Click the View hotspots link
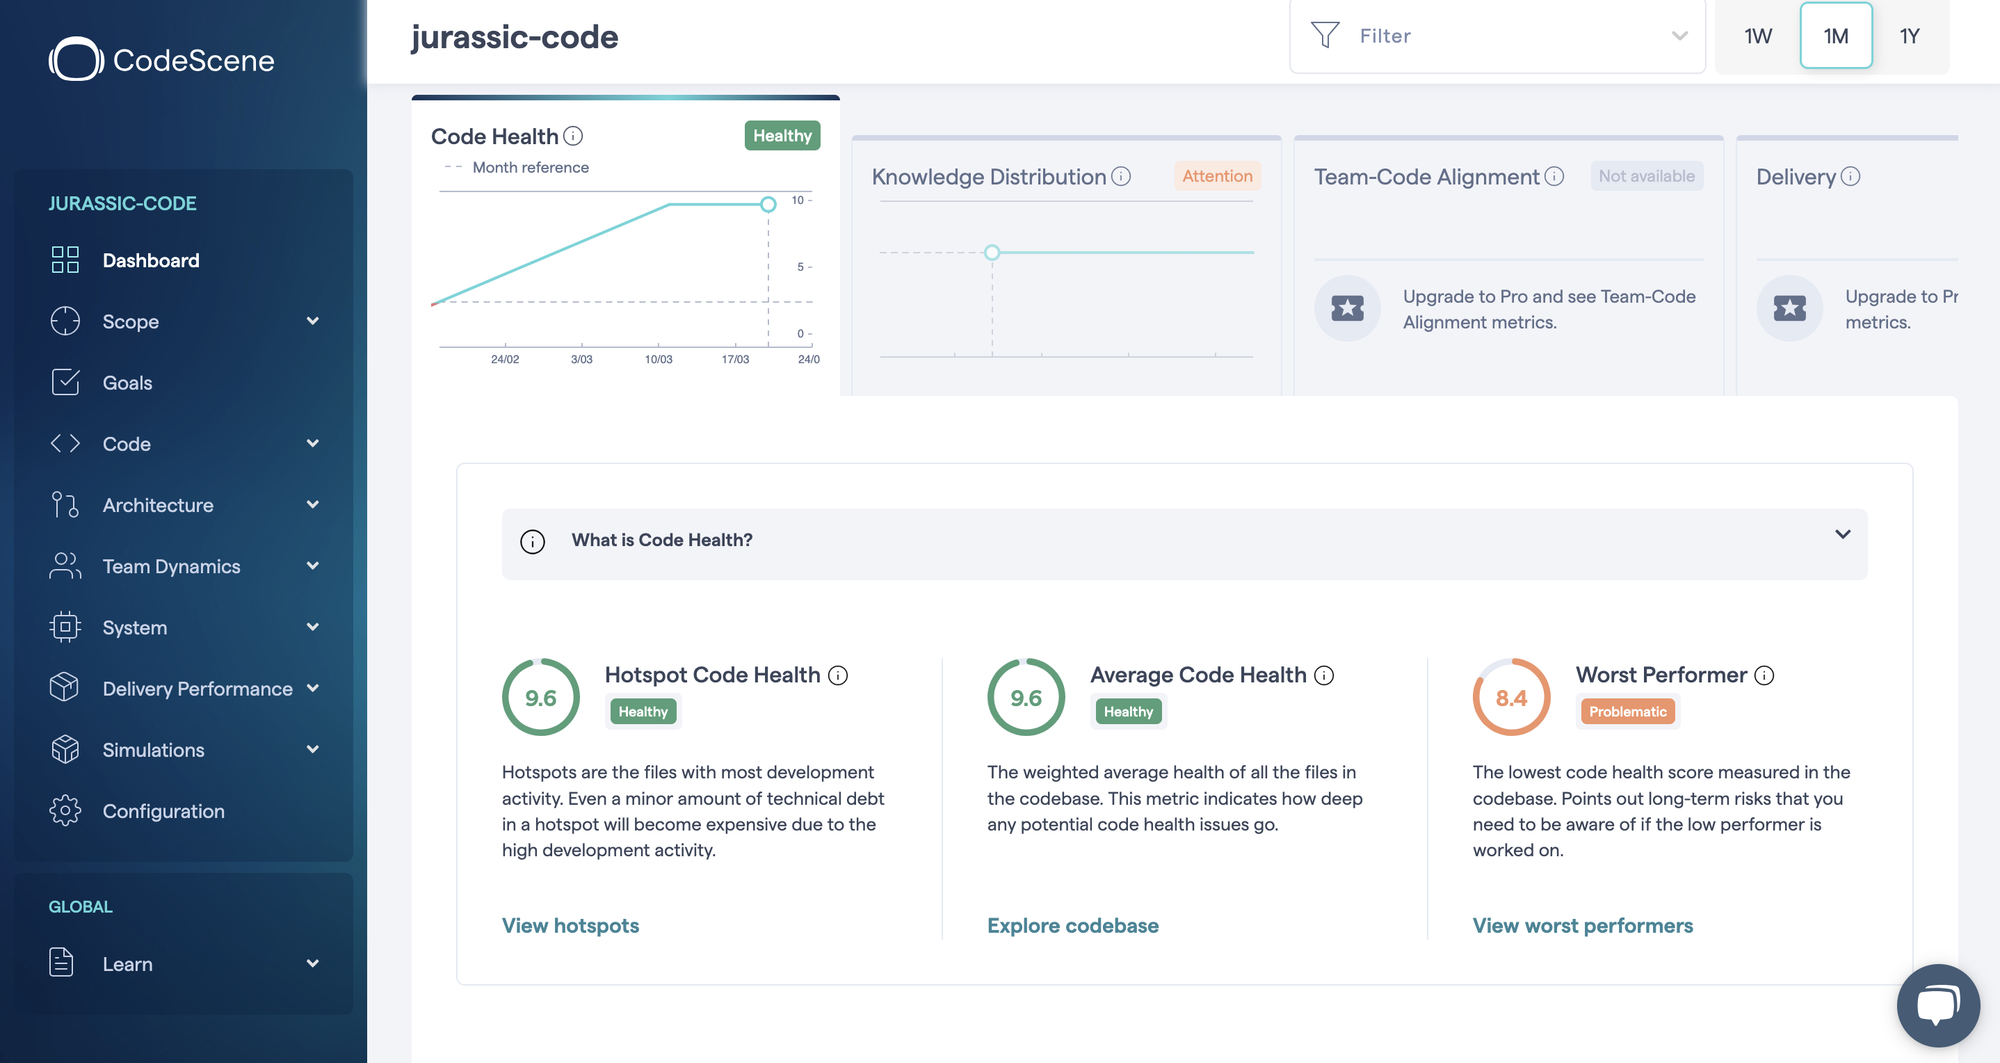 570,925
